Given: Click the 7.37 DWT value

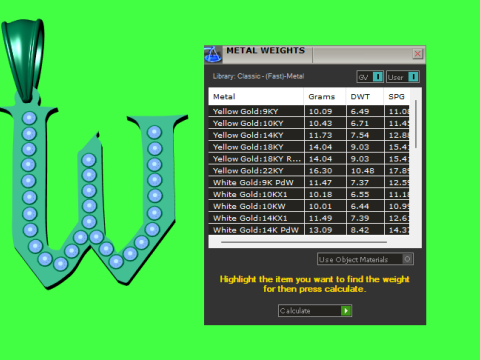Looking at the screenshot, I should click(360, 183).
